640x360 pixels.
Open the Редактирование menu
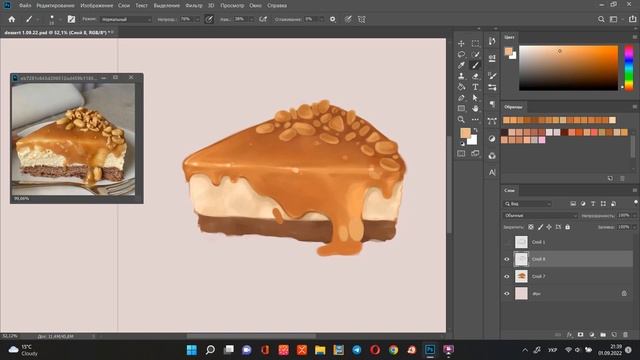tap(56, 6)
